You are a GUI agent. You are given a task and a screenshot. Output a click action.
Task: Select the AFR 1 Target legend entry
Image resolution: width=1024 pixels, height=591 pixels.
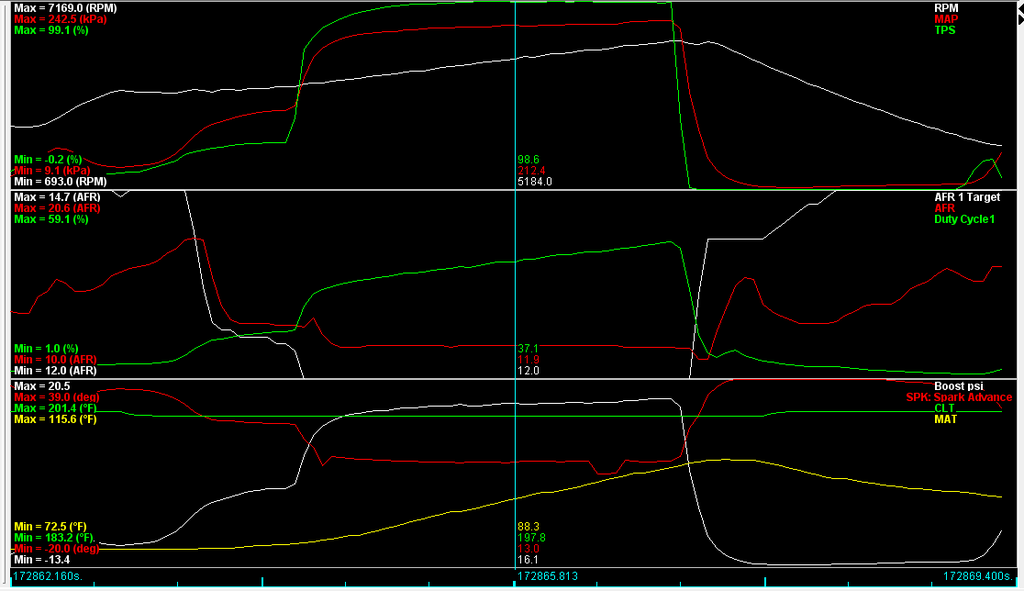(x=966, y=198)
